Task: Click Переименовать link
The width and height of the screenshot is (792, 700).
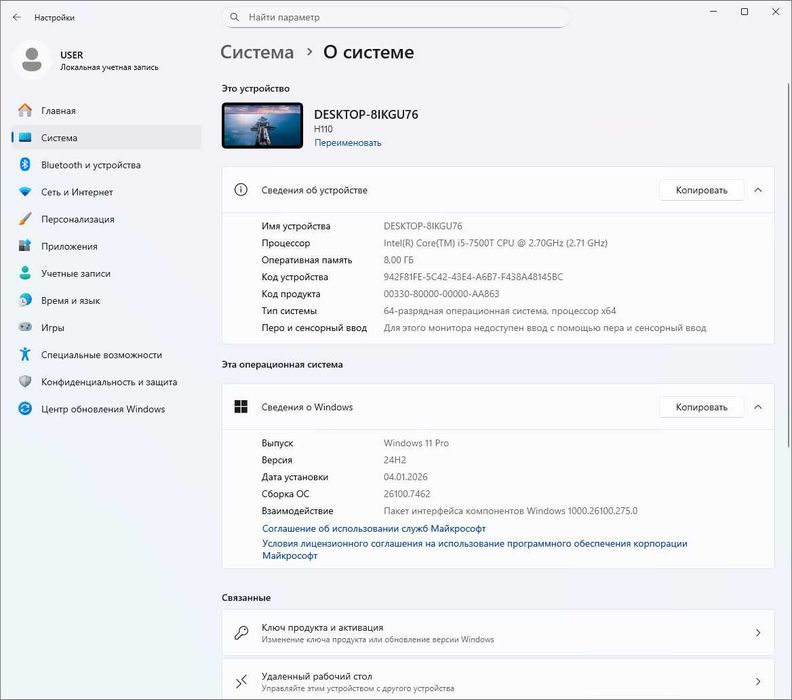Action: [x=348, y=143]
